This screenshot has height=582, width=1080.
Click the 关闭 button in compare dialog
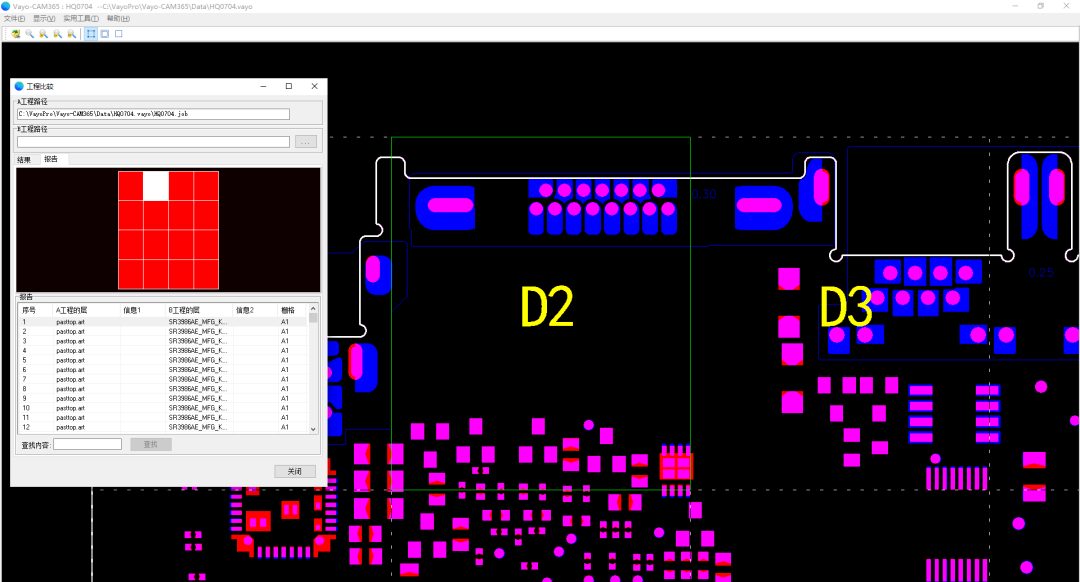[294, 471]
